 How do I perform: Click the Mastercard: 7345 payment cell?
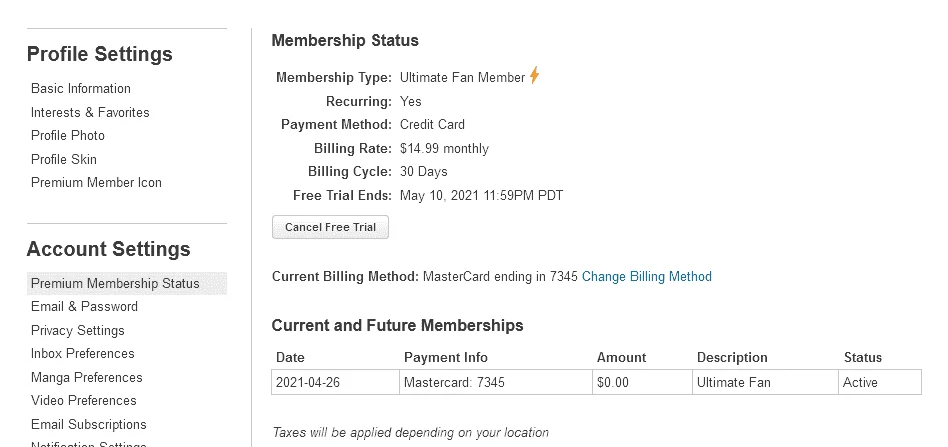pos(496,382)
